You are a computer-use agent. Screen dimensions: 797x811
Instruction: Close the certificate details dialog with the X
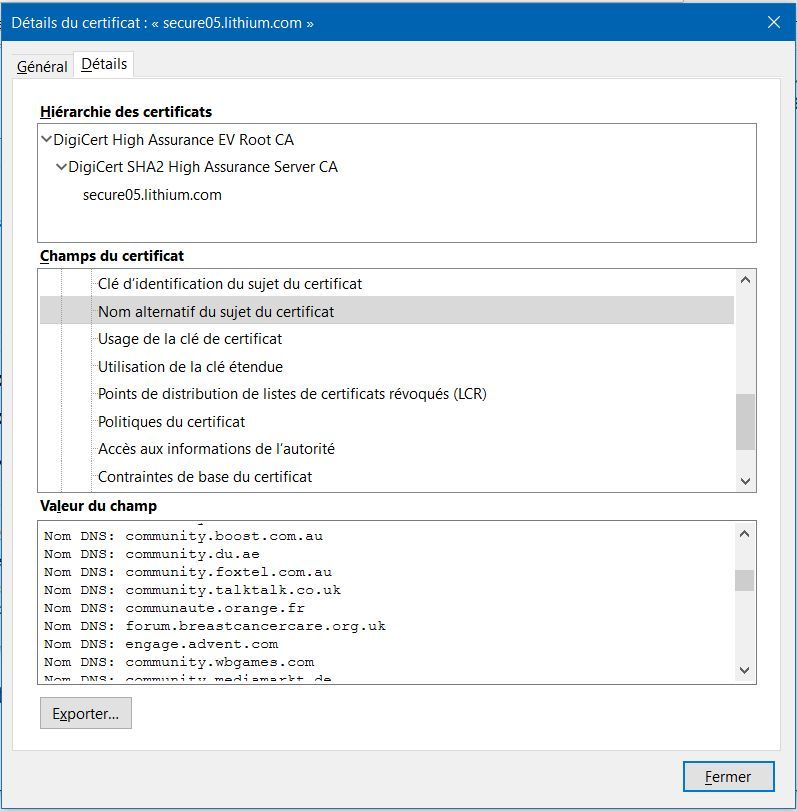tap(774, 22)
